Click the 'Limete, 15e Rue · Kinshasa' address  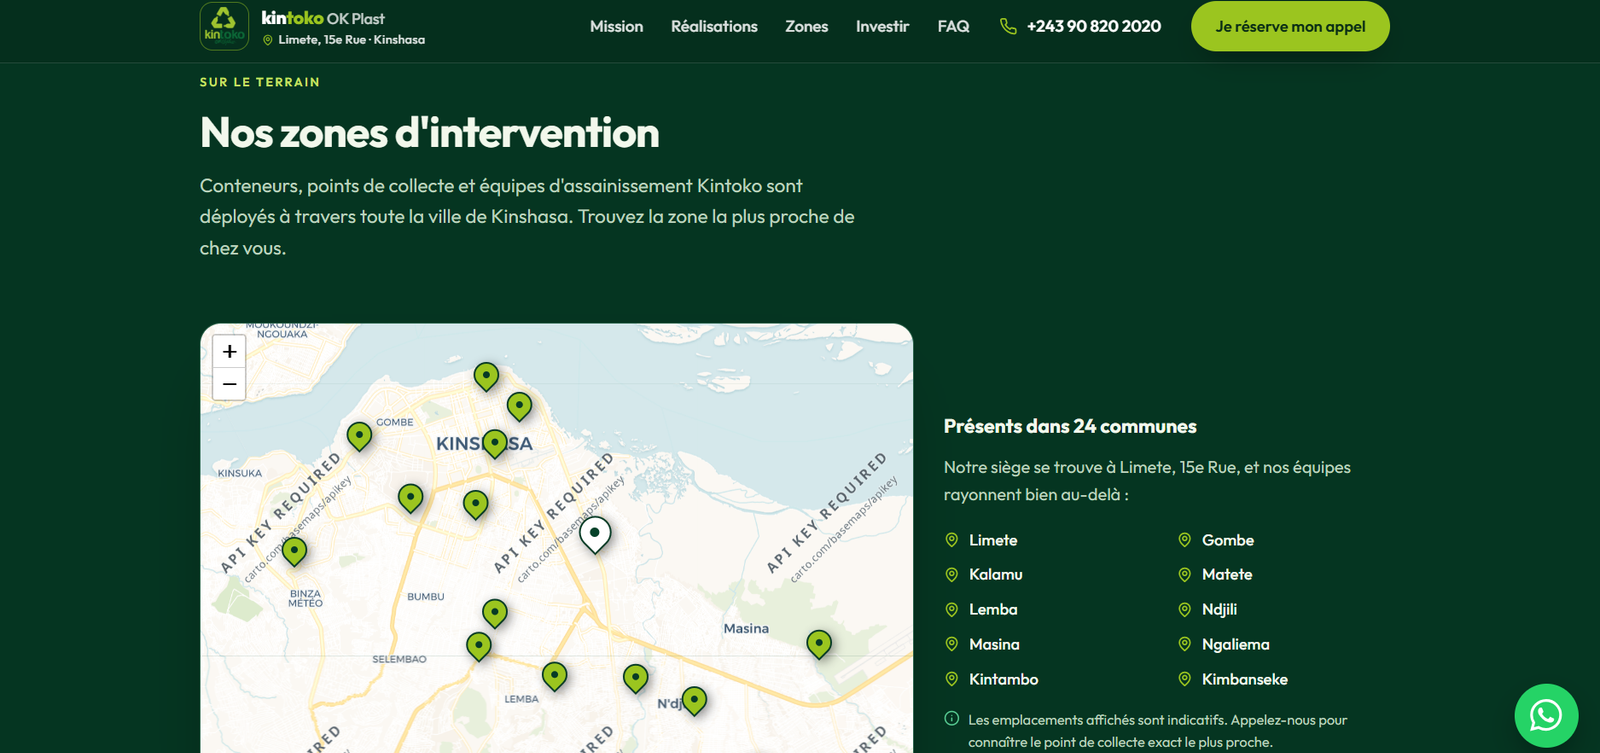351,40
